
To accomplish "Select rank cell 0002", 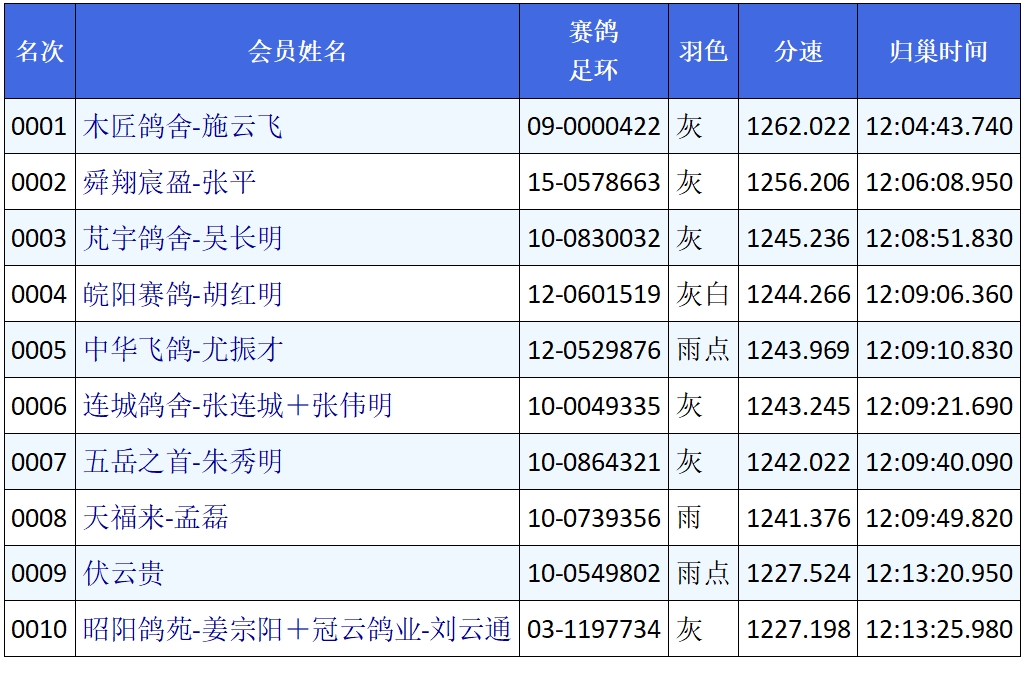I will pyautogui.click(x=39, y=182).
